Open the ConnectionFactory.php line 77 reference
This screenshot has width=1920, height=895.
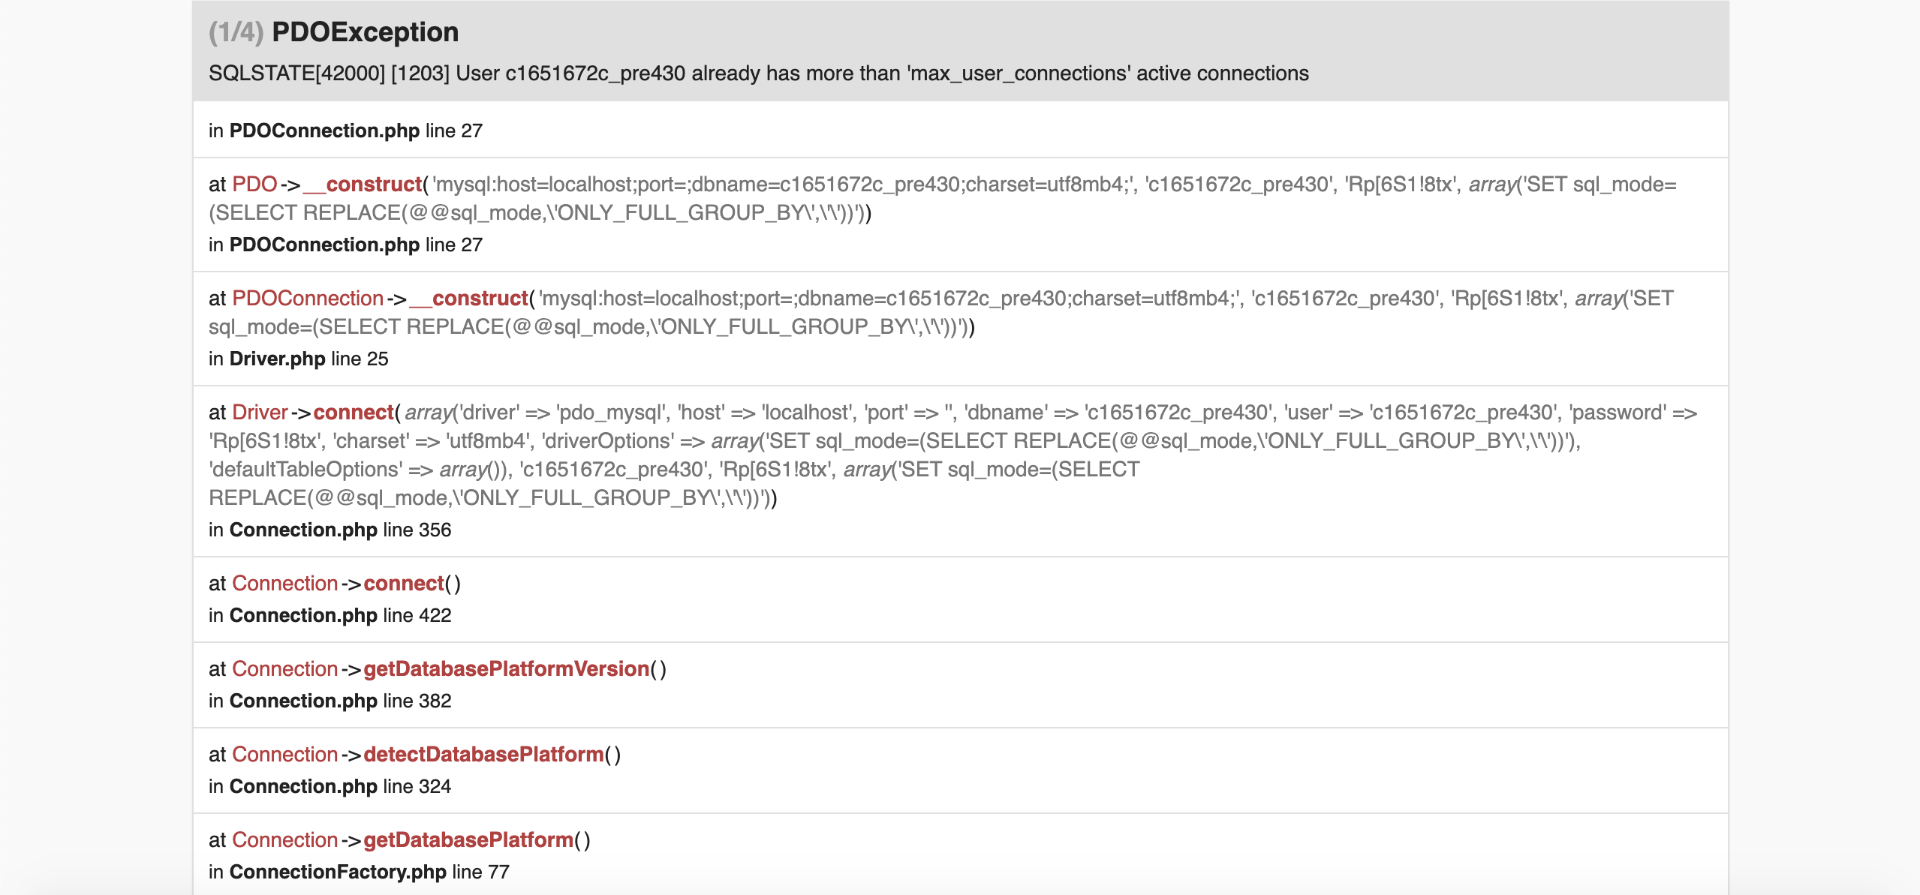point(359,873)
